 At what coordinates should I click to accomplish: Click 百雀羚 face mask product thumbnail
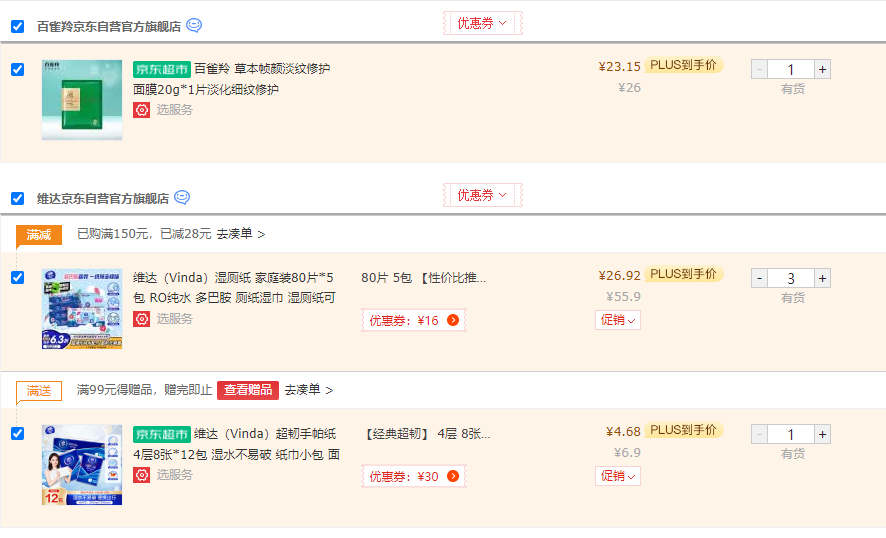point(82,99)
